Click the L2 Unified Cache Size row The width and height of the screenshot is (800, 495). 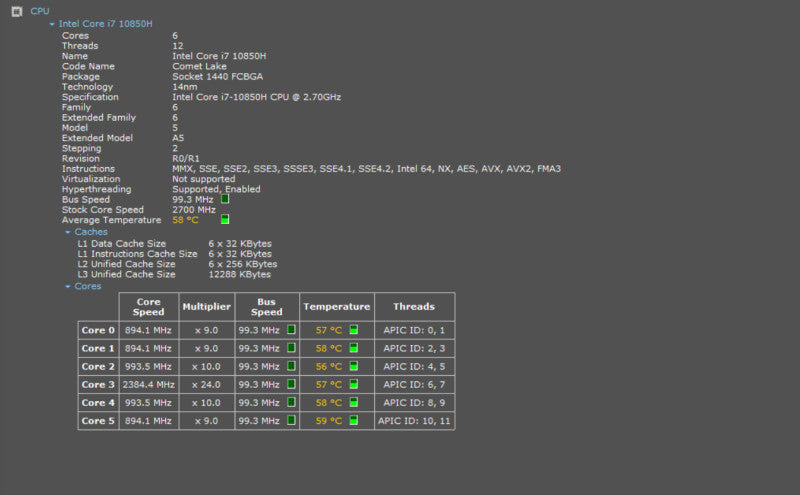[178, 264]
